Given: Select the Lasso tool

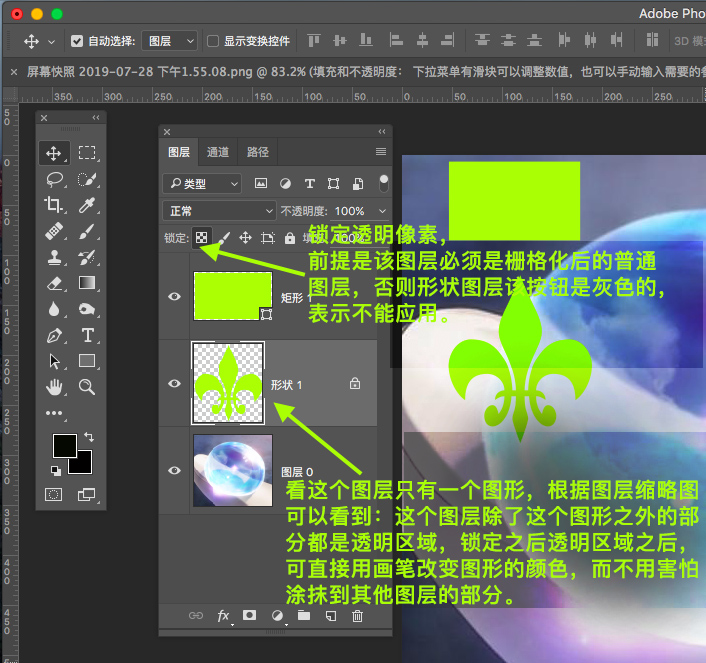Looking at the screenshot, I should pos(54,179).
